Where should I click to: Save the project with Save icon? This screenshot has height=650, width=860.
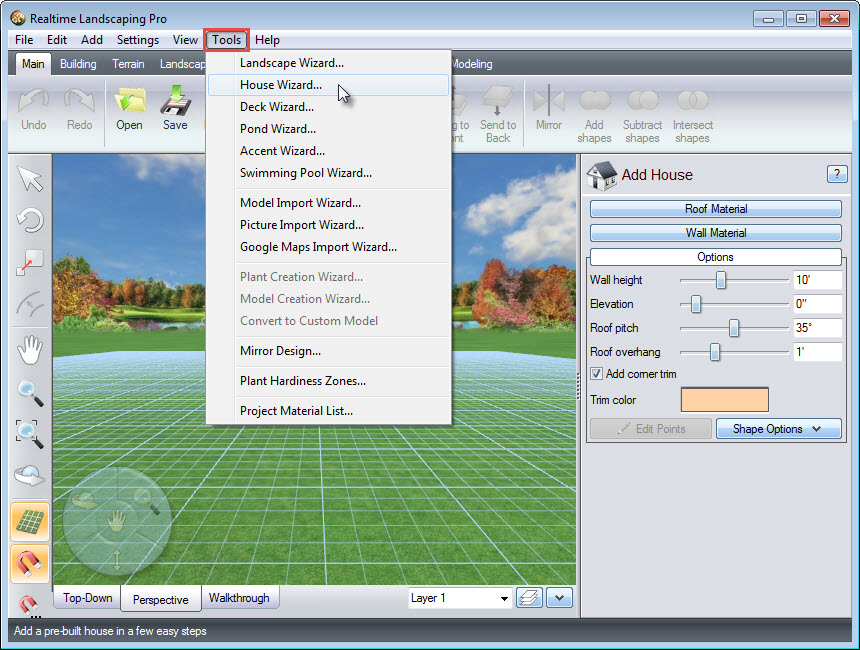(176, 100)
